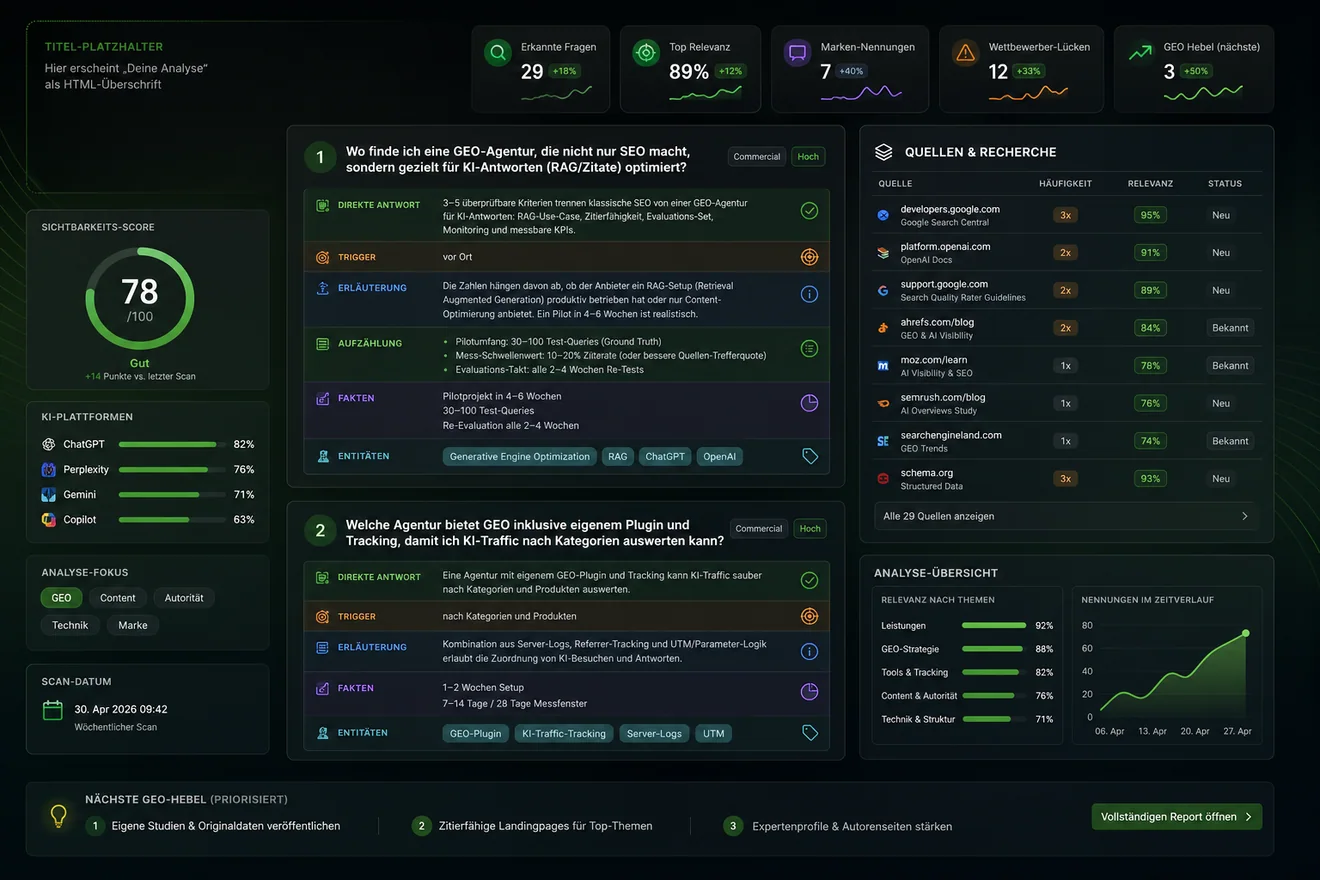Select the Technik focus chip

pos(70,625)
